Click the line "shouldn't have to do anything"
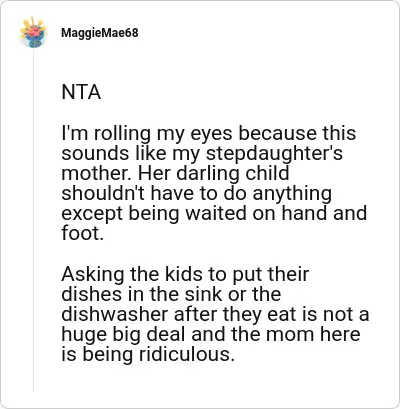400x409 pixels. coord(197,194)
